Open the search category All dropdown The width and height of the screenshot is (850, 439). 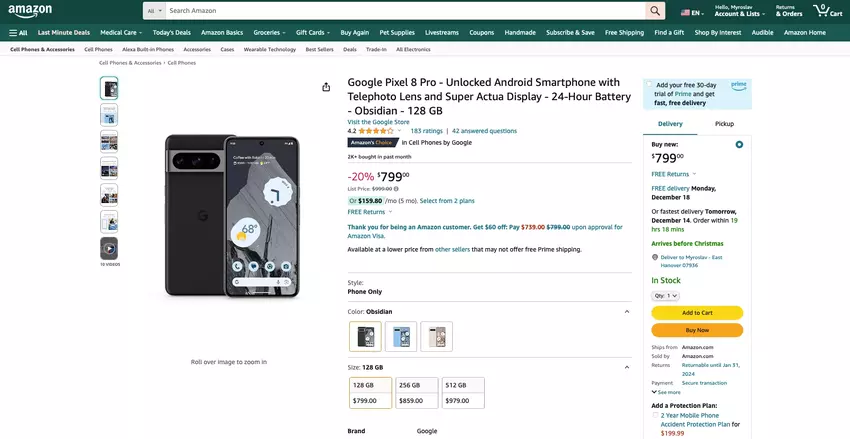(154, 11)
